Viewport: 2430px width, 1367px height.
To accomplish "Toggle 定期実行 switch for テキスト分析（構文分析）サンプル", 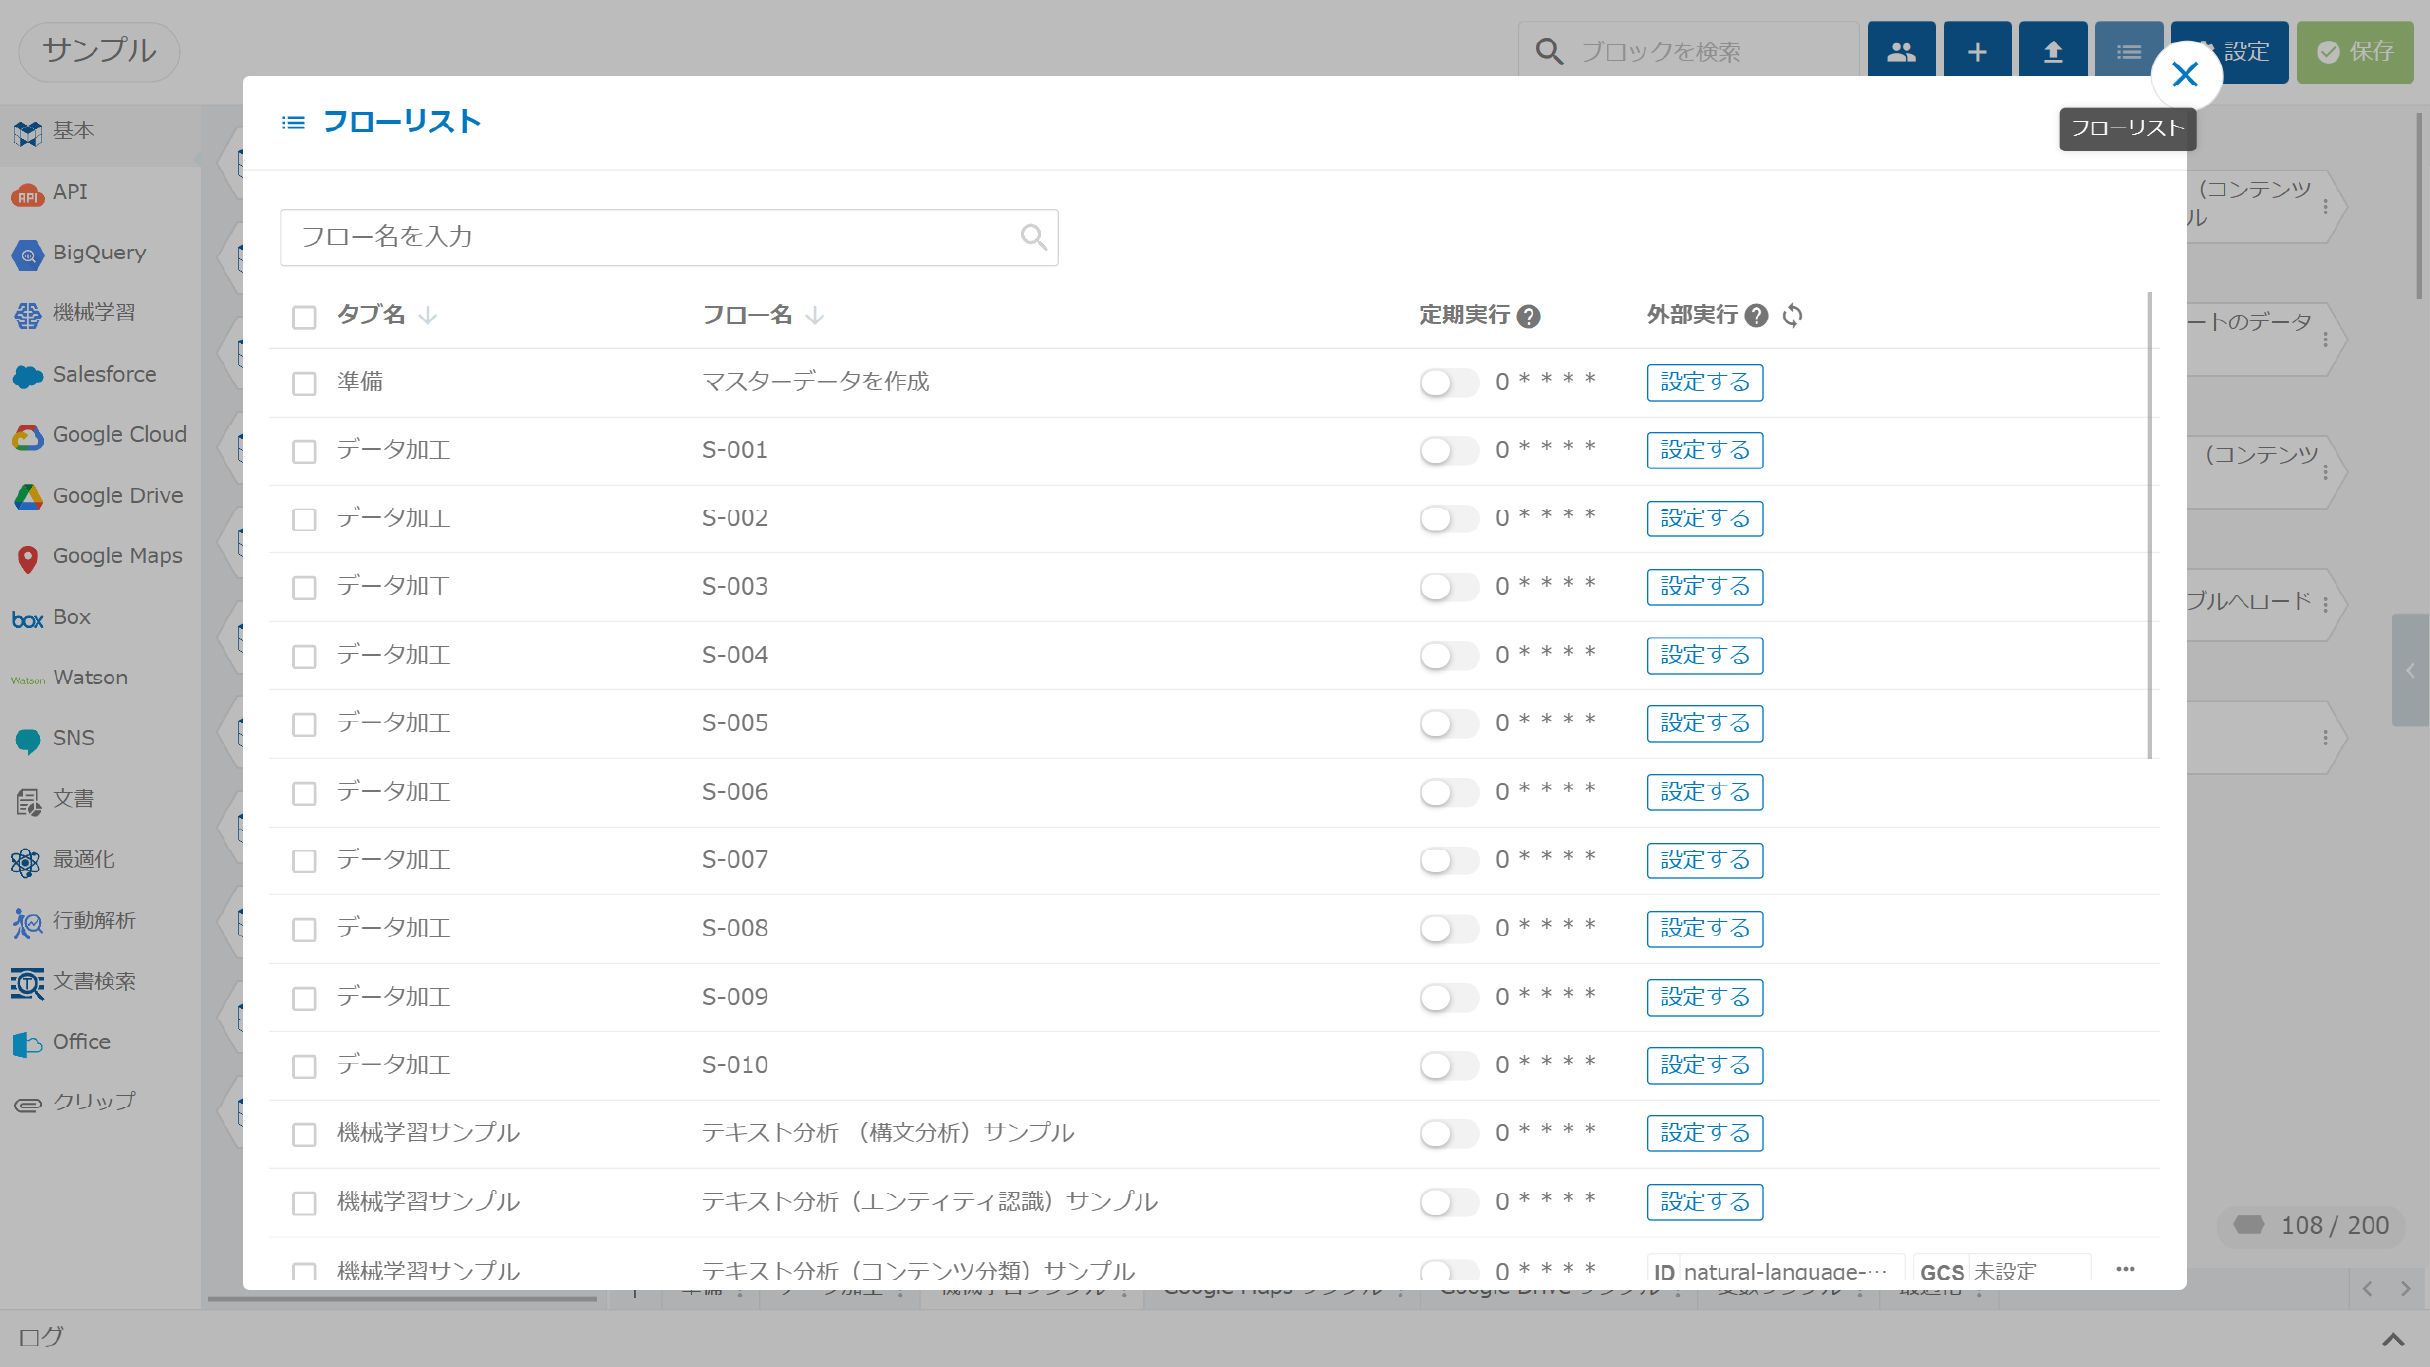I will 1448,1133.
